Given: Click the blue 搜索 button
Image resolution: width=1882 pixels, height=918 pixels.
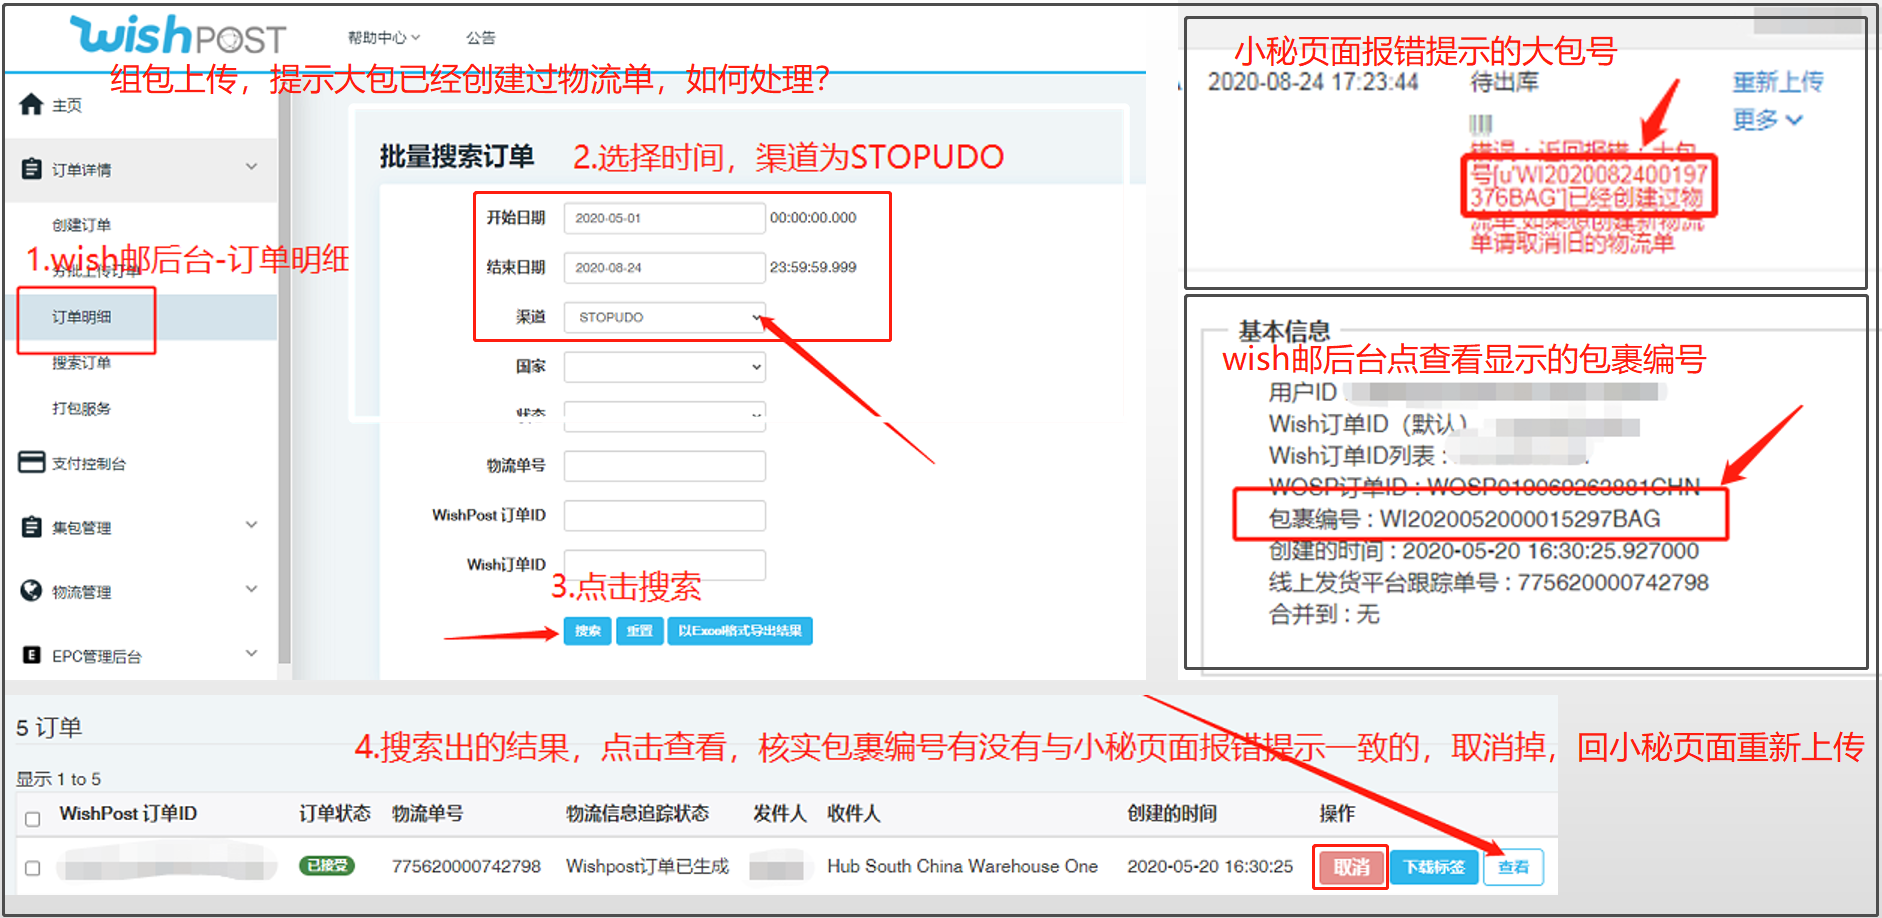Looking at the screenshot, I should pyautogui.click(x=587, y=631).
